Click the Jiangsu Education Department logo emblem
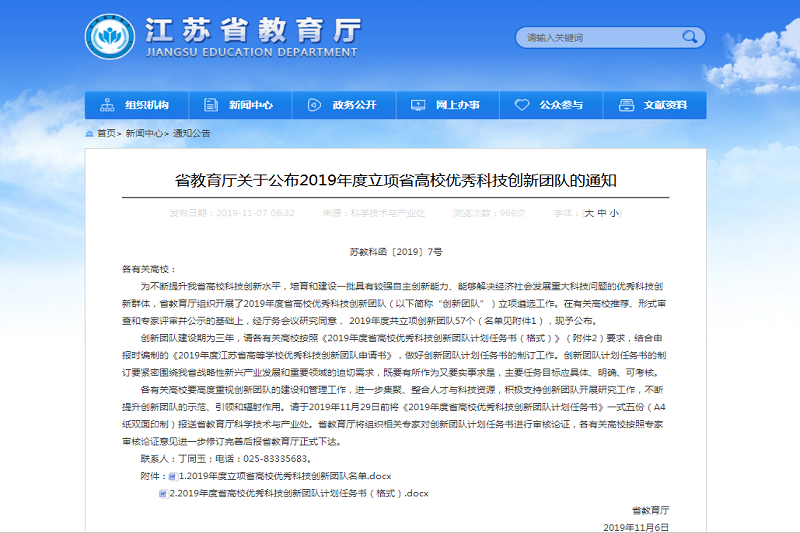Viewport: 800px width, 533px height. click(x=110, y=38)
